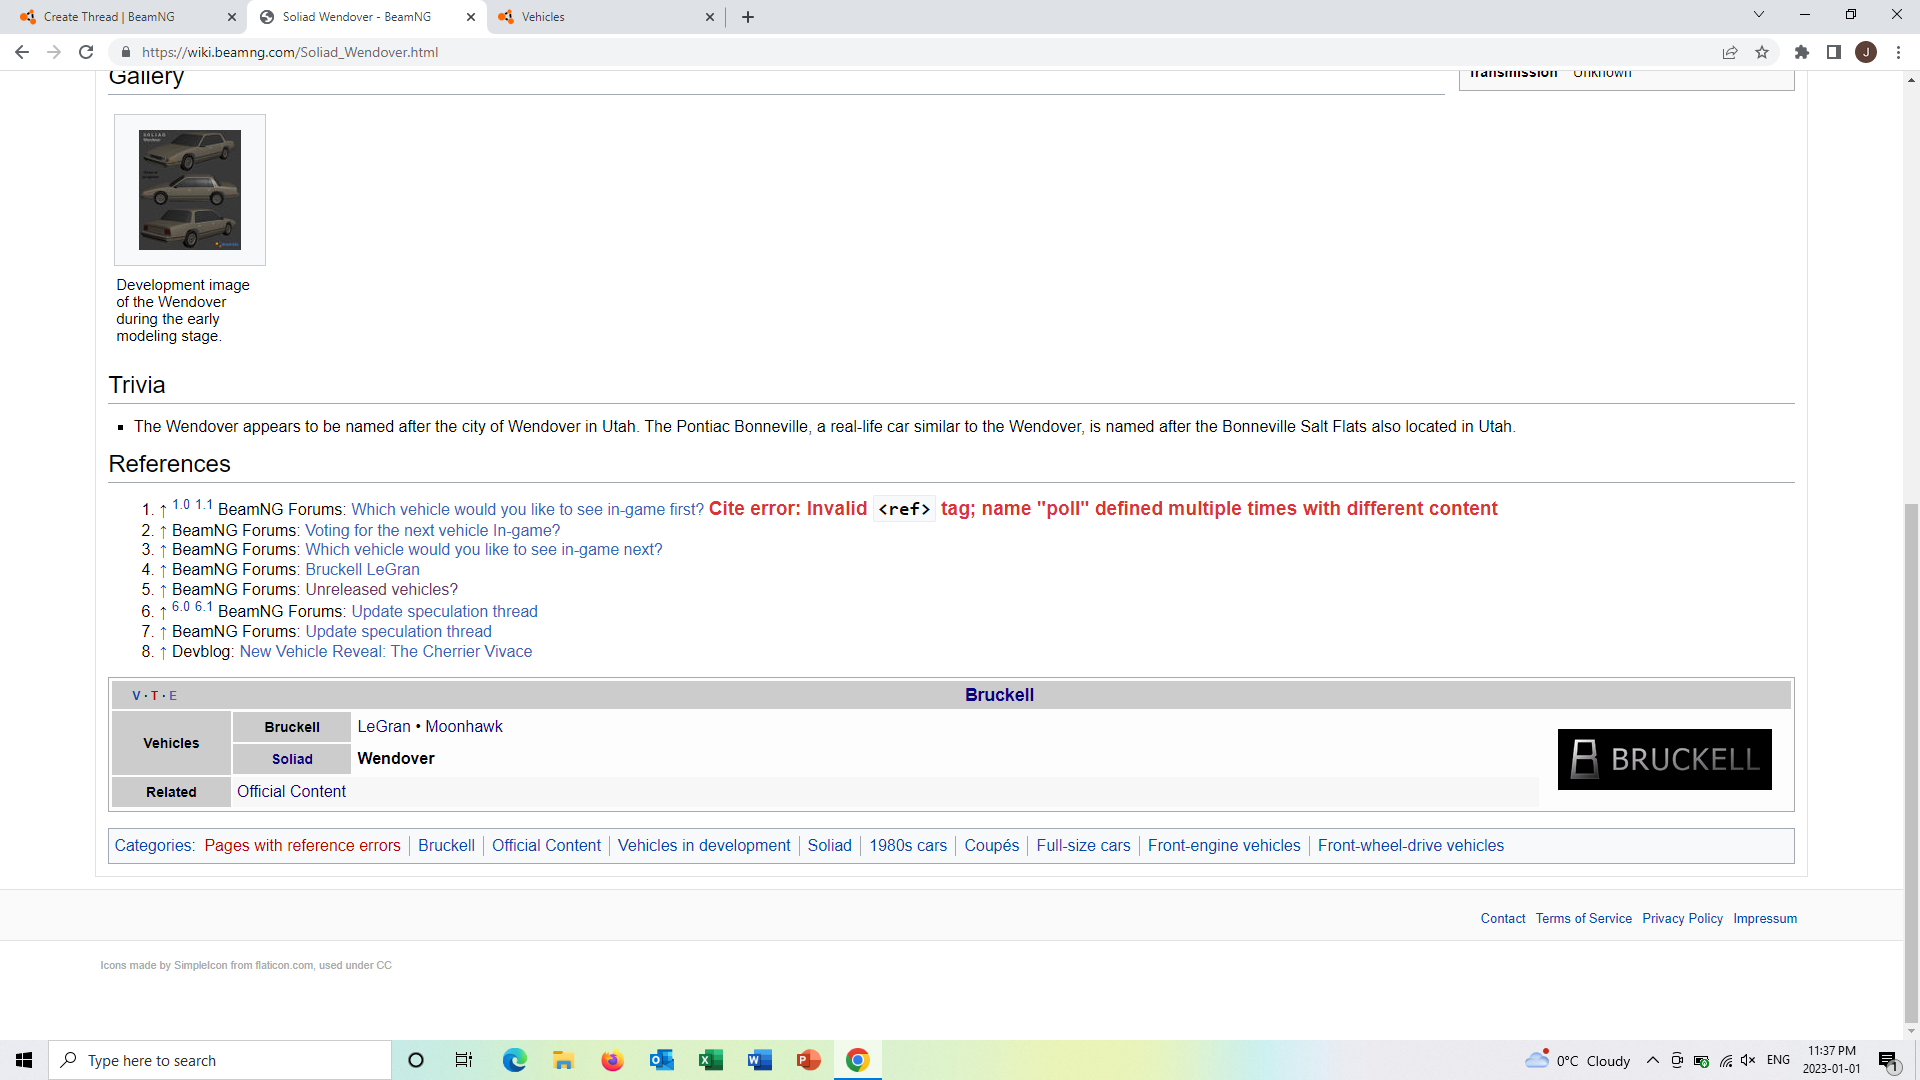Close the Create Thread tab

point(232,17)
